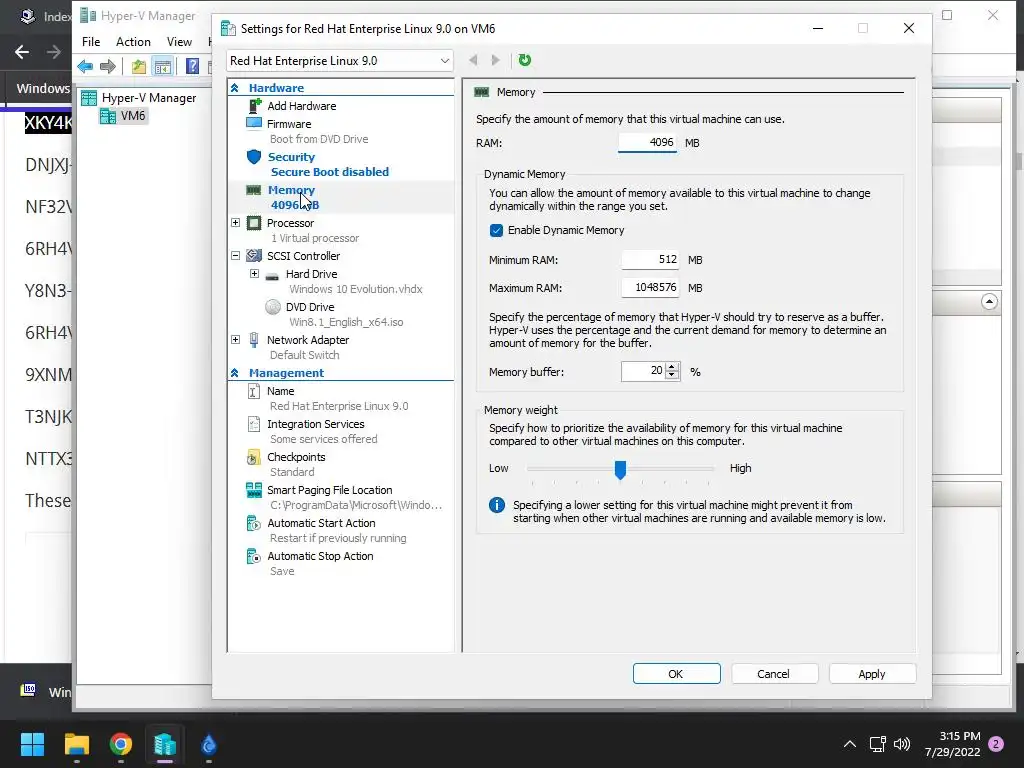The width and height of the screenshot is (1024, 768).
Task: Click the DVD Drive disc icon
Action: (x=273, y=306)
